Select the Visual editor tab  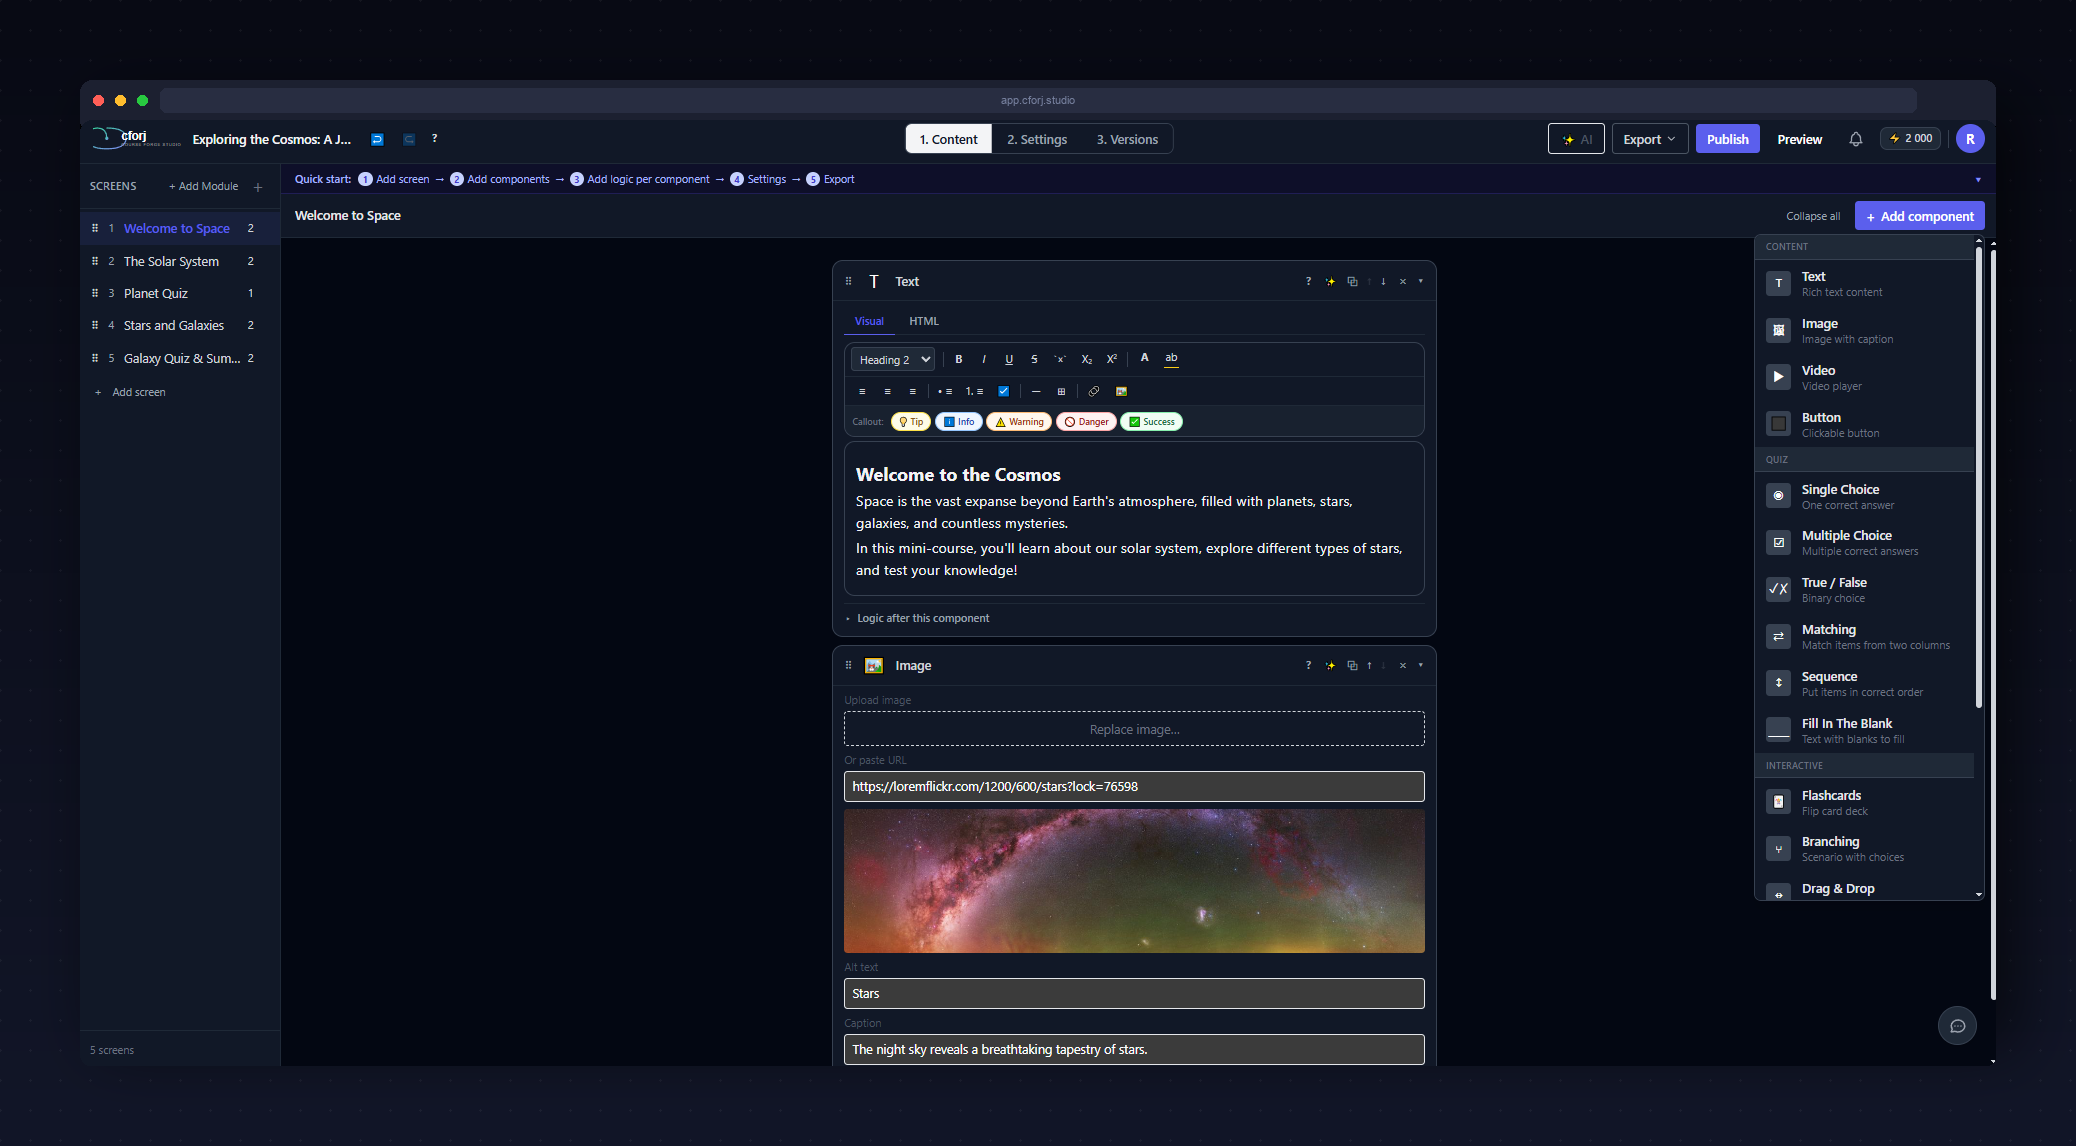point(869,321)
